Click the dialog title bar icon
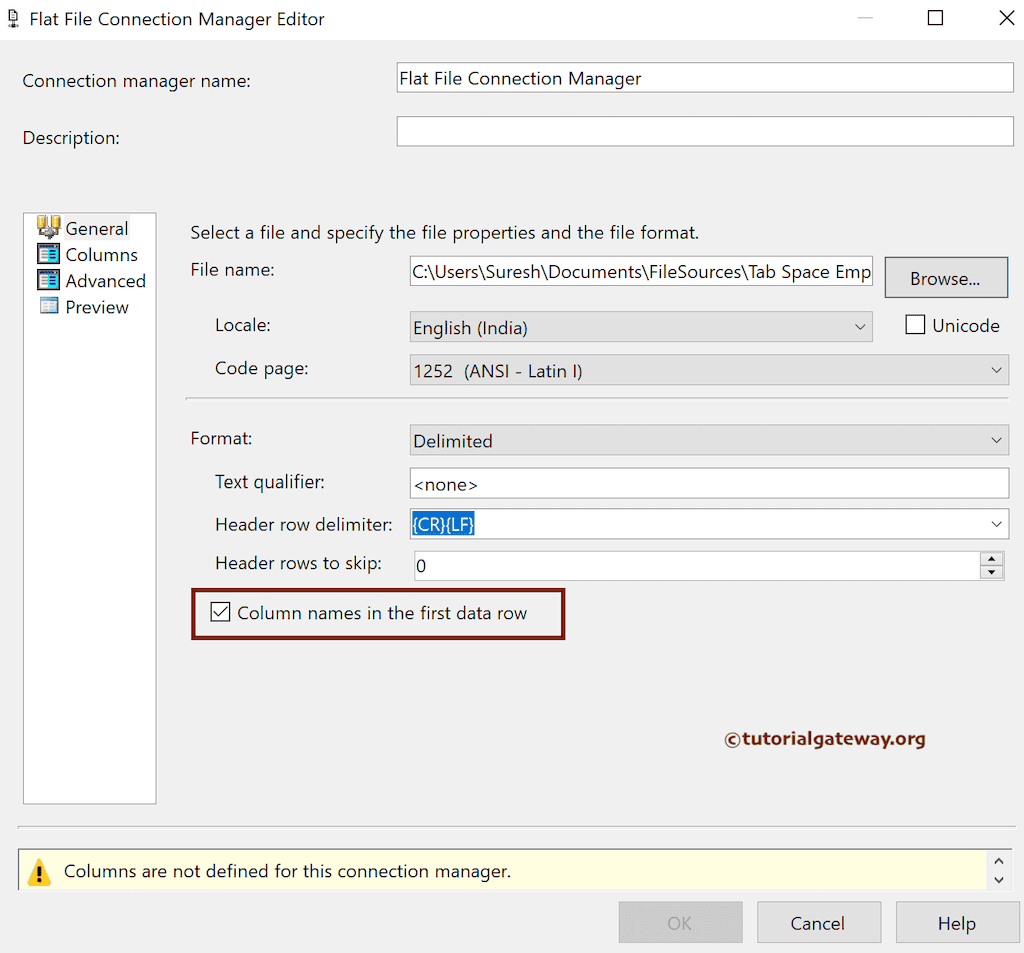Viewport: 1024px width, 953px height. (x=13, y=18)
